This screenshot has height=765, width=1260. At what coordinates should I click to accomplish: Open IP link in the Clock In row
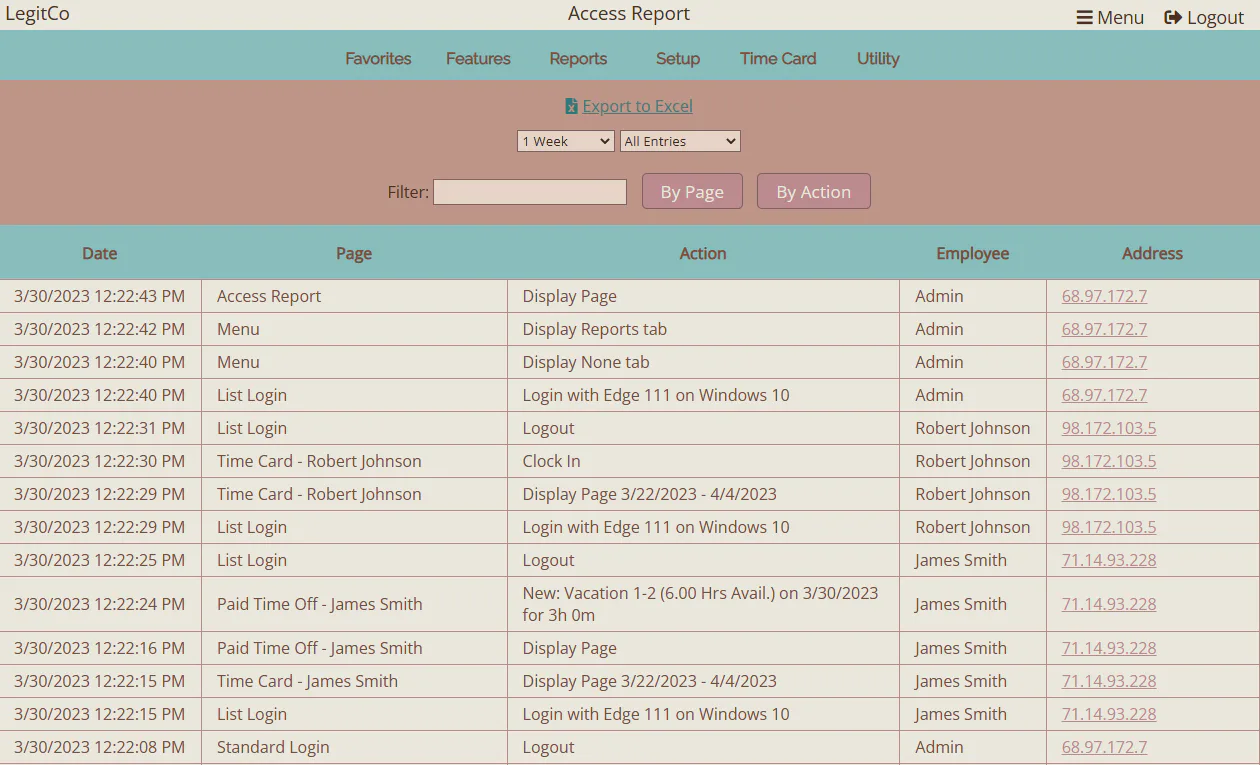(1109, 461)
